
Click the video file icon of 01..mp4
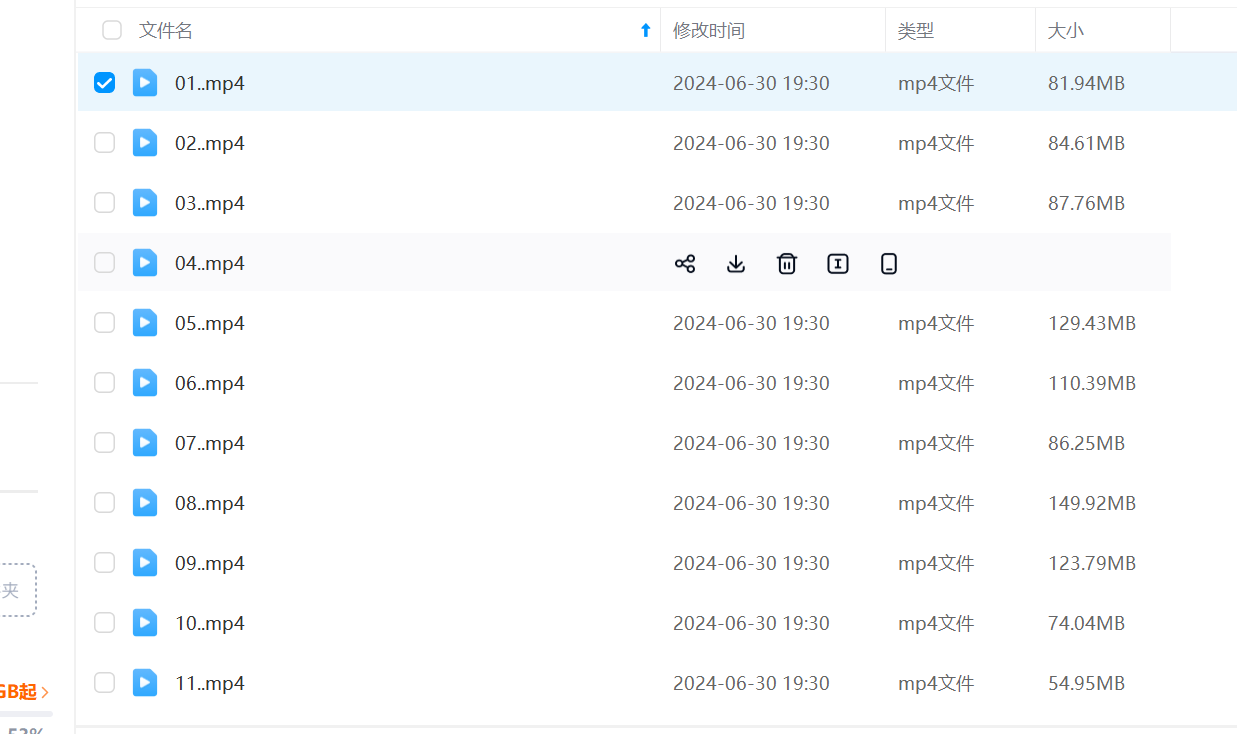tap(145, 83)
